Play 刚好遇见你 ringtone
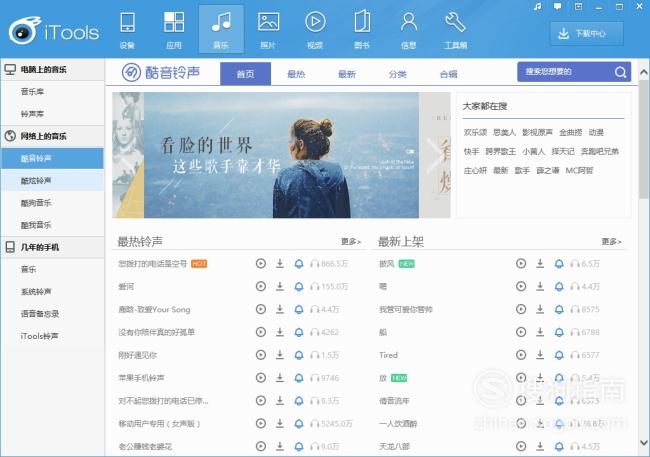This screenshot has width=650, height=457. coord(261,355)
